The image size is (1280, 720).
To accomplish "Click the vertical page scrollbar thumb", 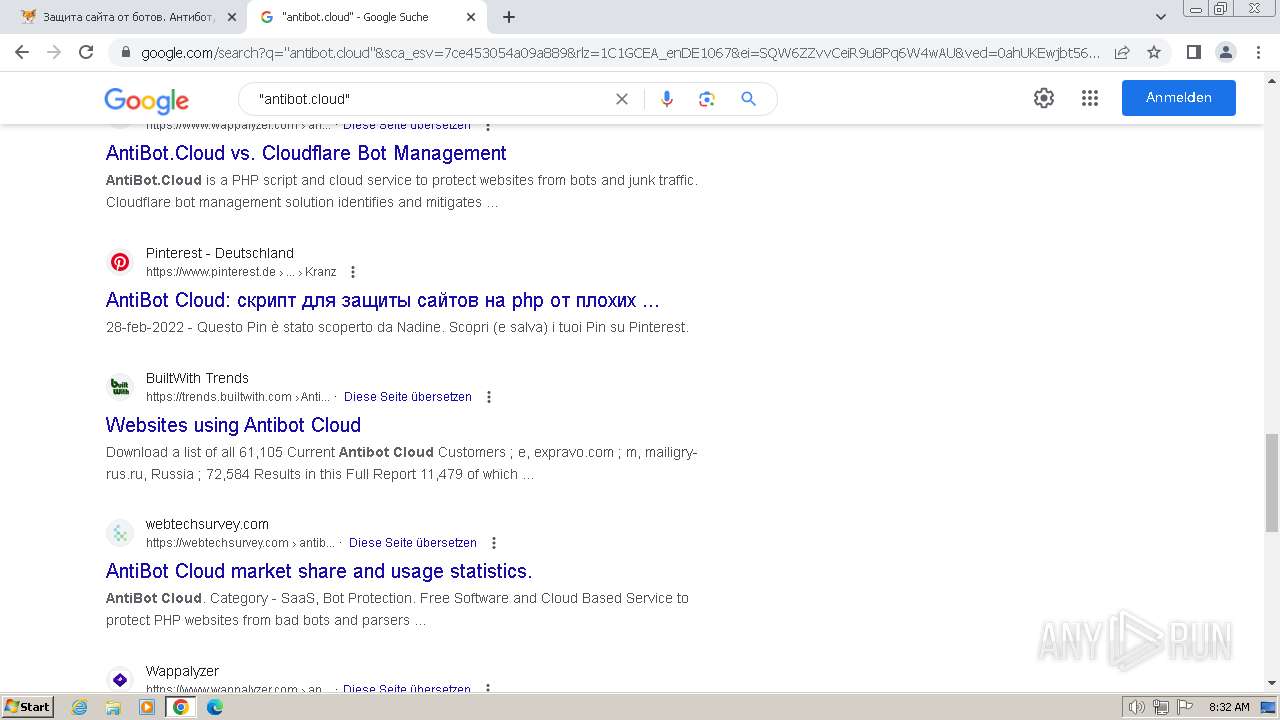I will pos(1272,483).
